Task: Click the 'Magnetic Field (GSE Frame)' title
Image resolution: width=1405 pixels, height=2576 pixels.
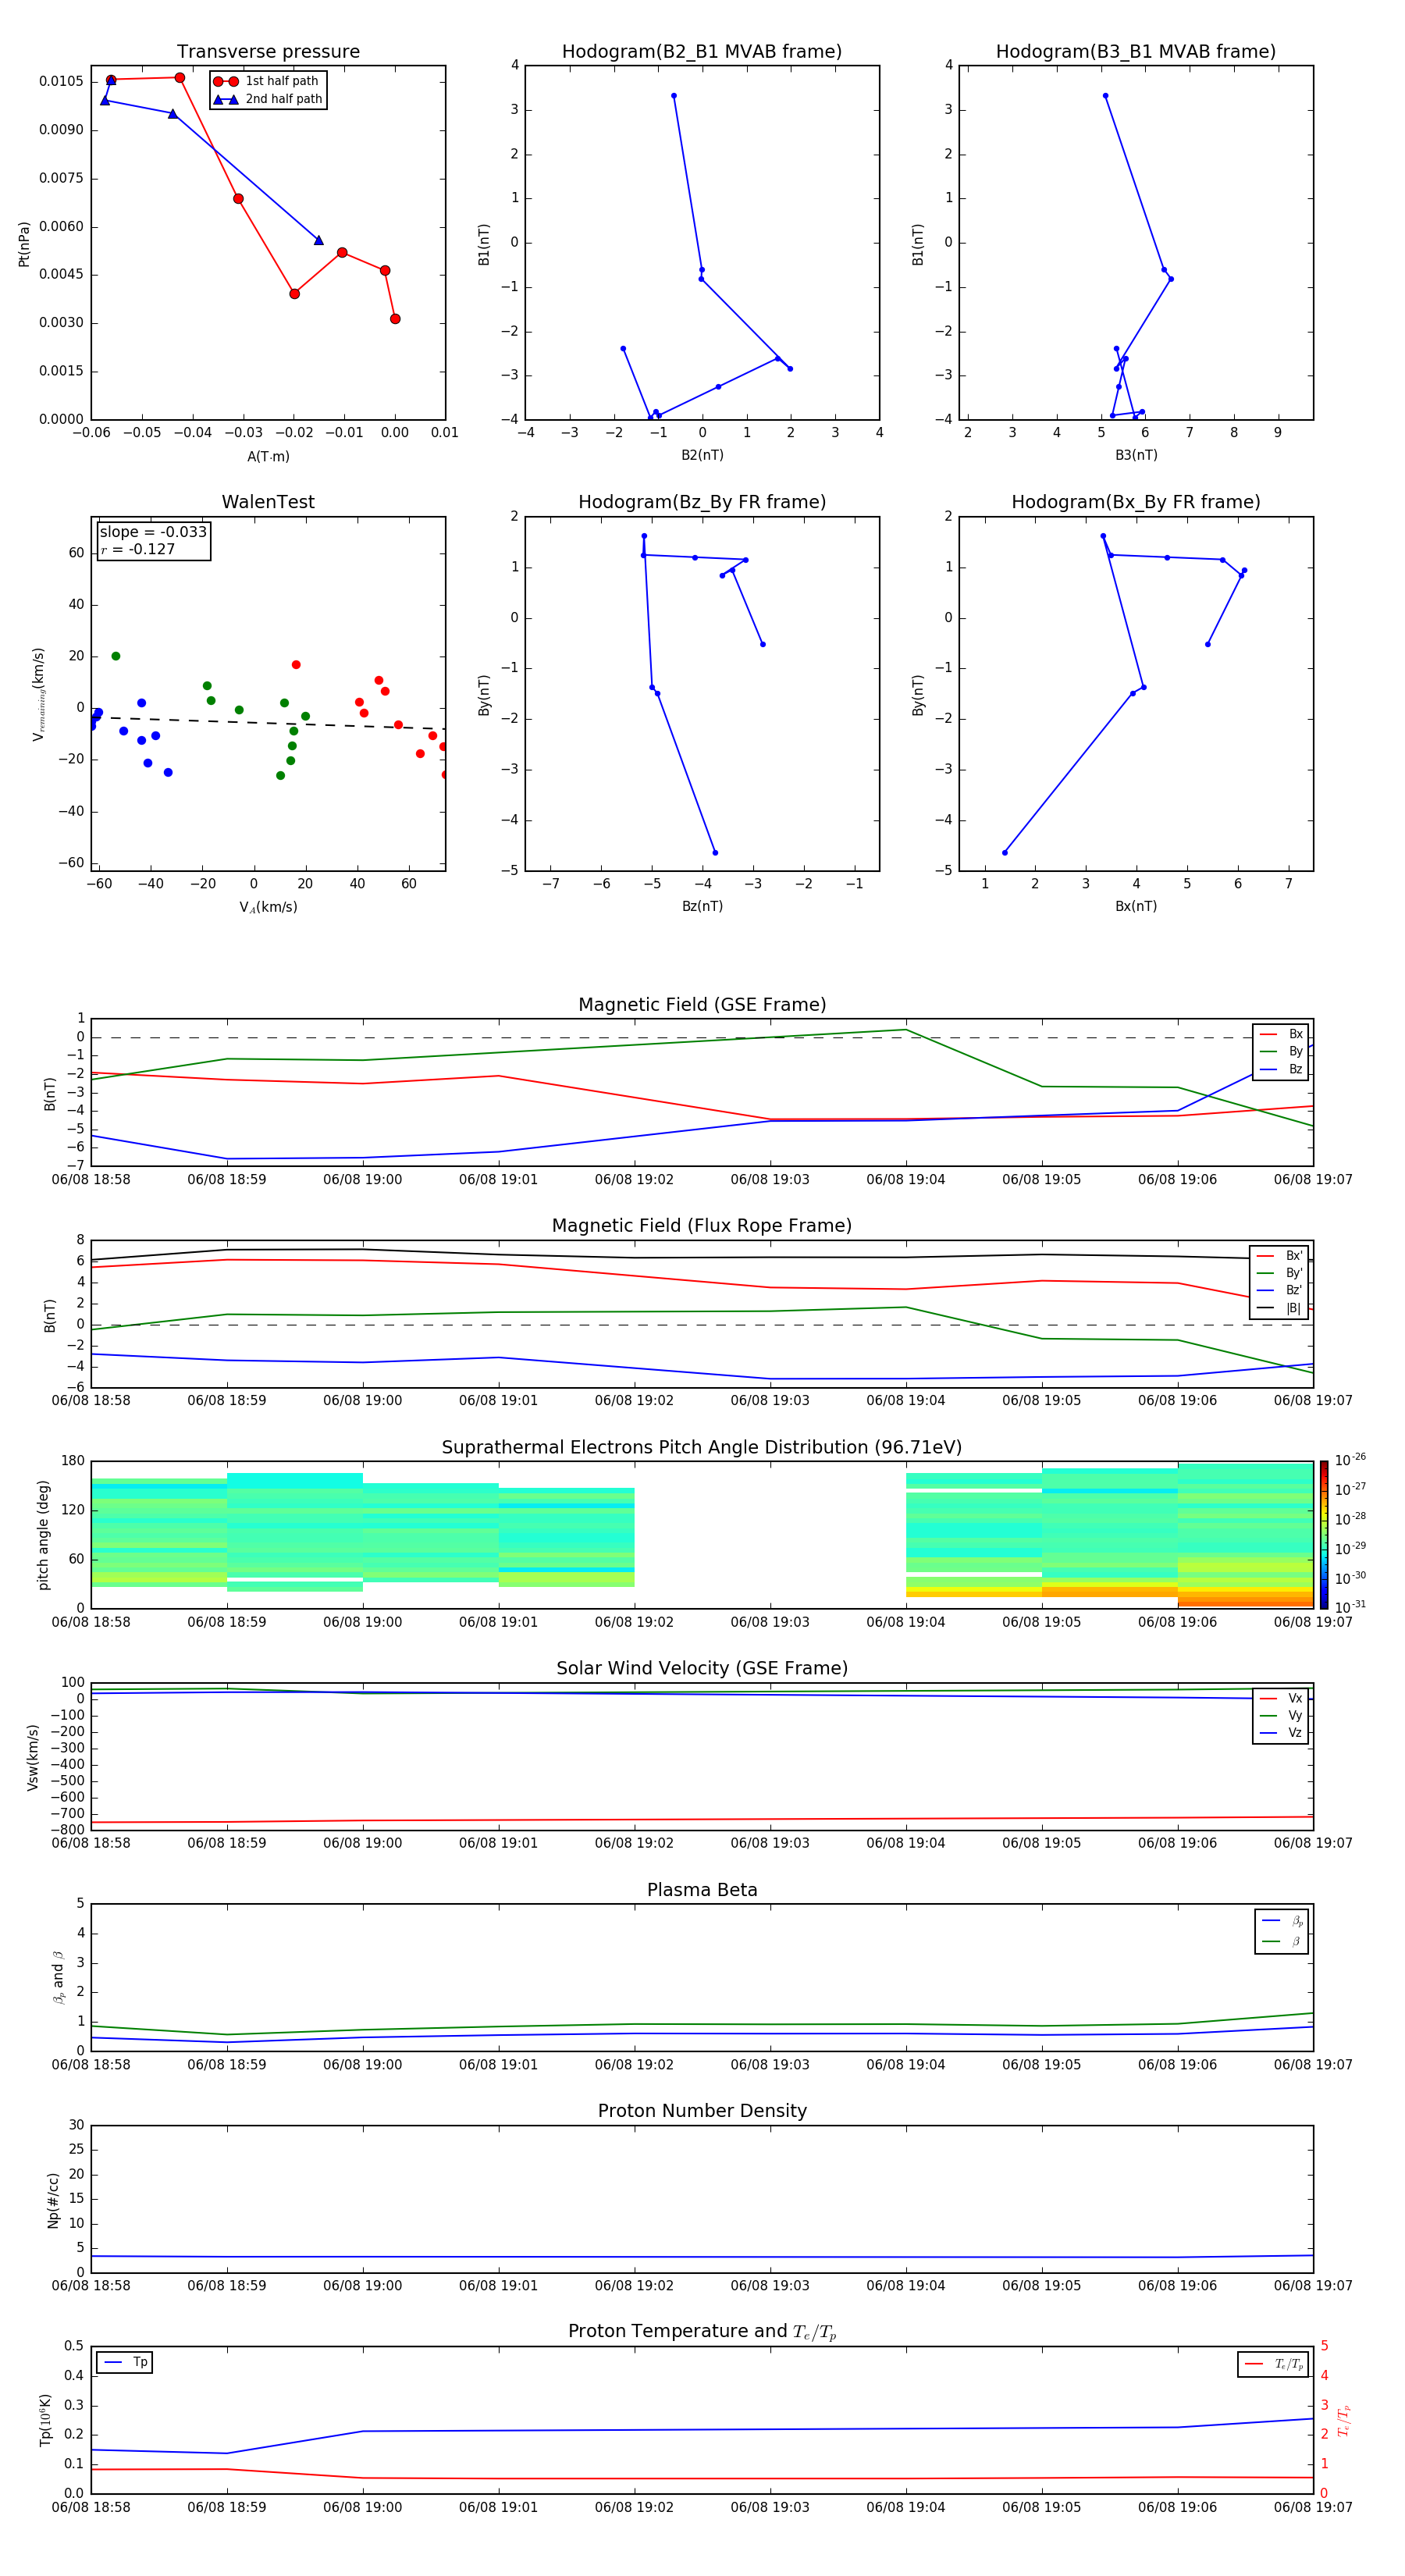Action: point(702,1005)
